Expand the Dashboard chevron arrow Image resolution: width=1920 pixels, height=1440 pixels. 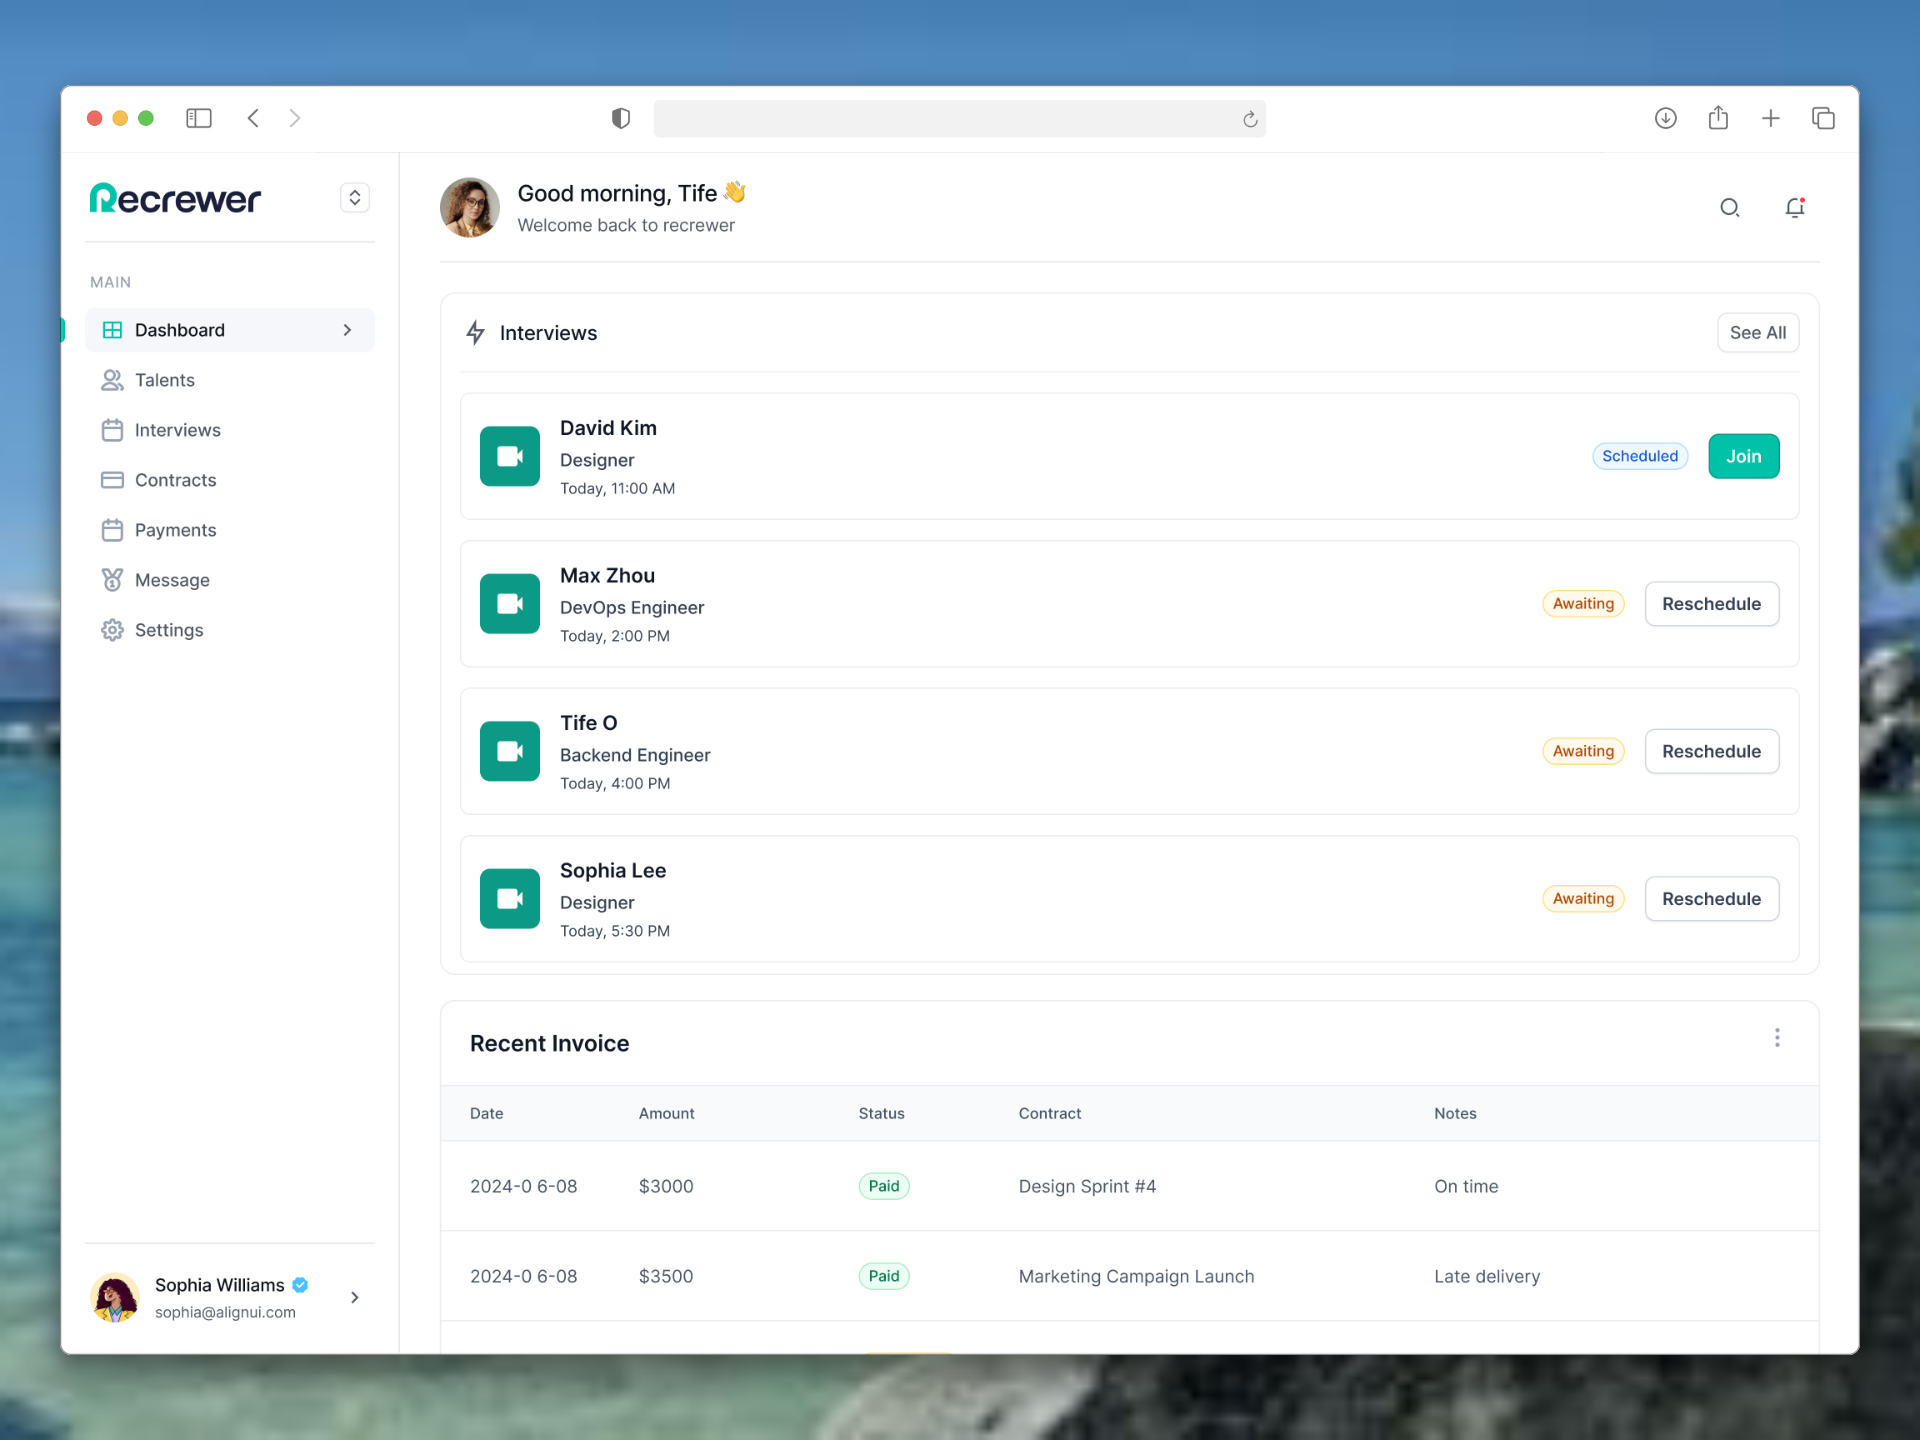(x=347, y=330)
